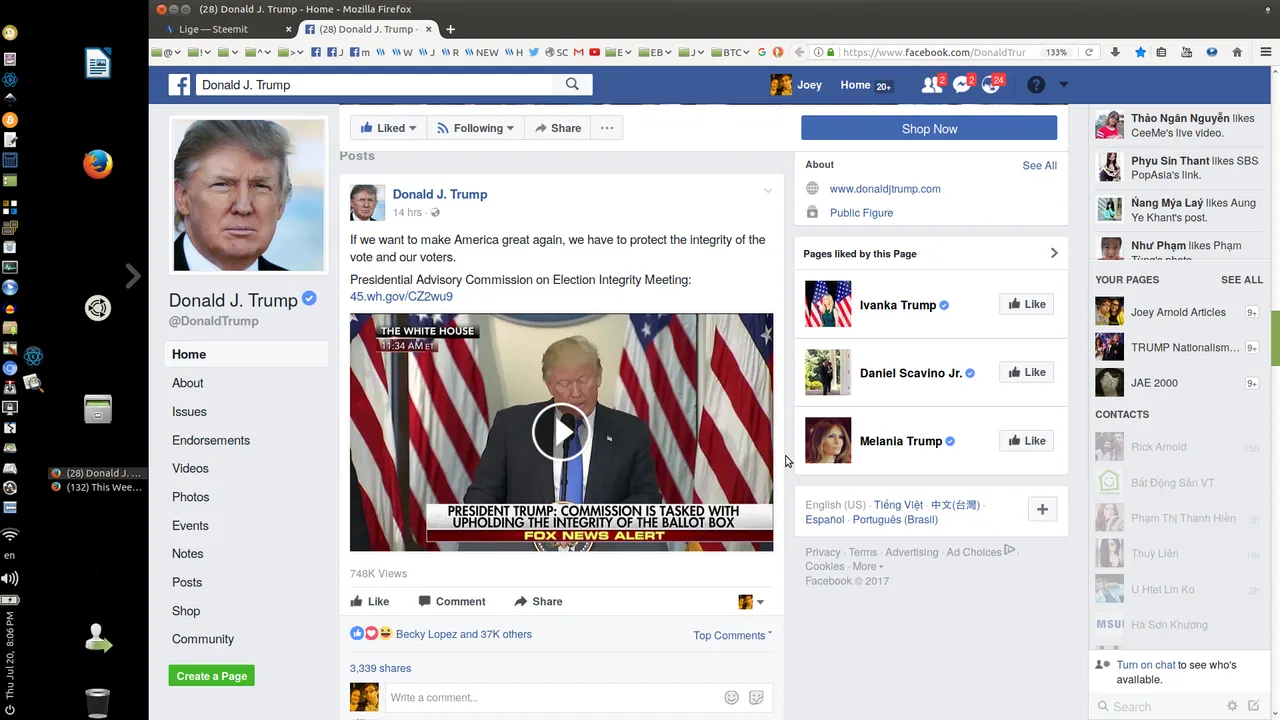
Task: Open the Top Comments sort dropdown
Action: 732,635
